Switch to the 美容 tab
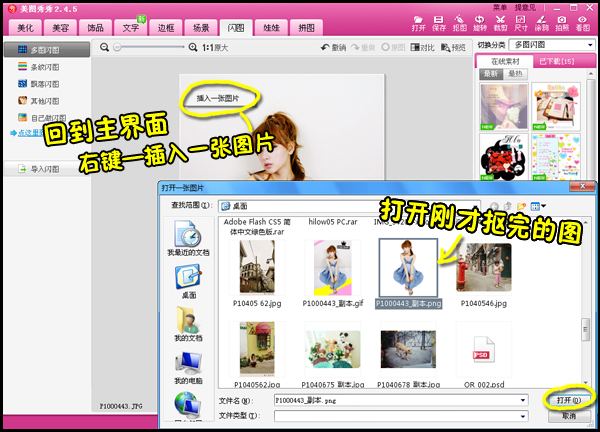 click(60, 27)
